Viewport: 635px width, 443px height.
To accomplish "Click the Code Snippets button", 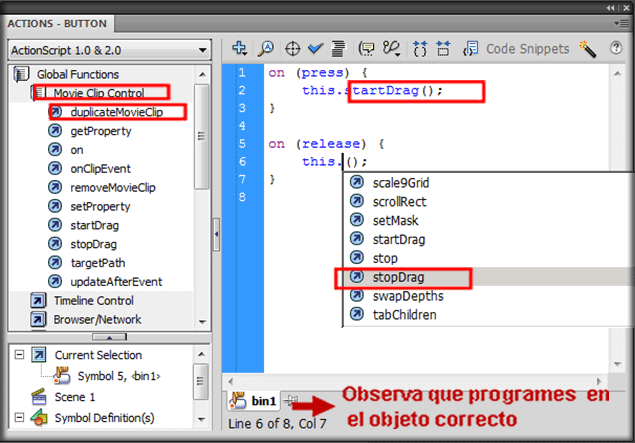I will pyautogui.click(x=527, y=48).
